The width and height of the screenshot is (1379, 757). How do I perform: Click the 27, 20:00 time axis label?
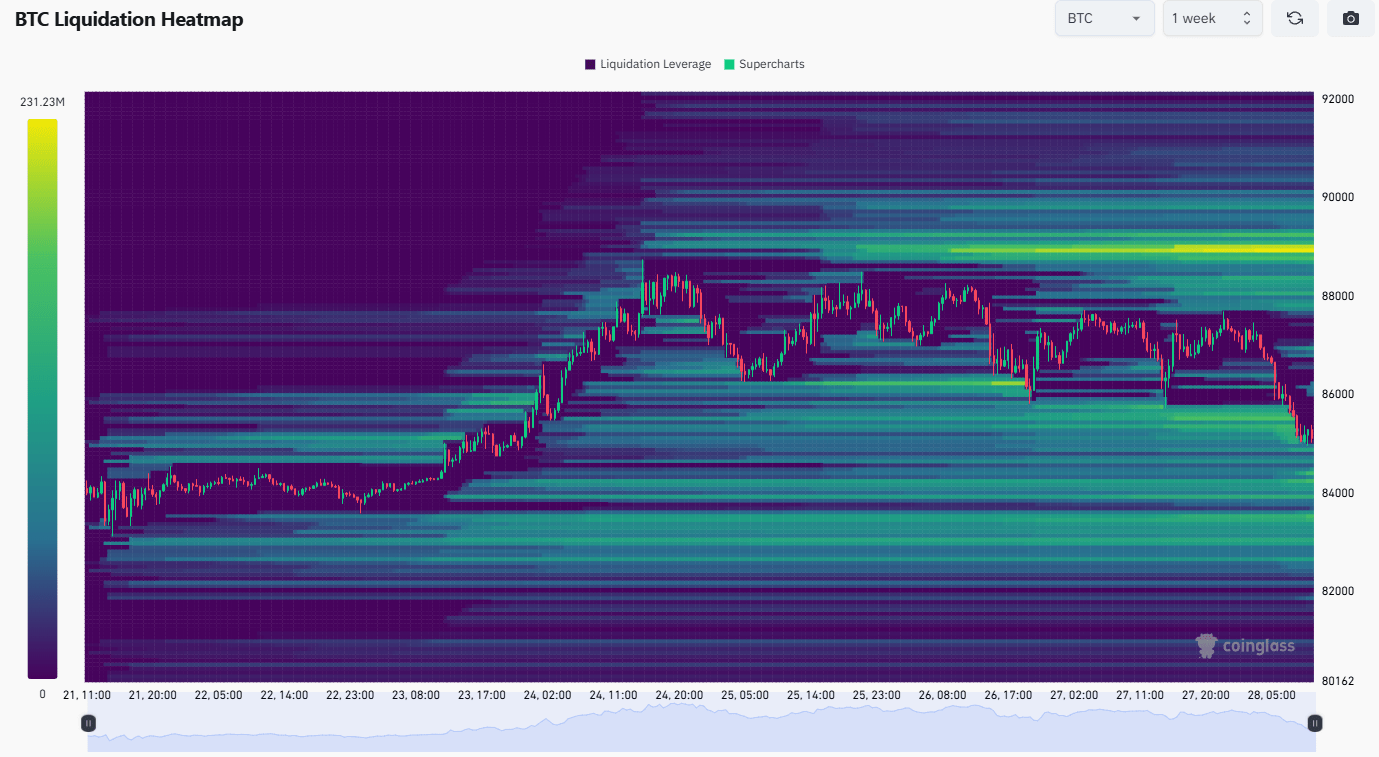(1206, 695)
